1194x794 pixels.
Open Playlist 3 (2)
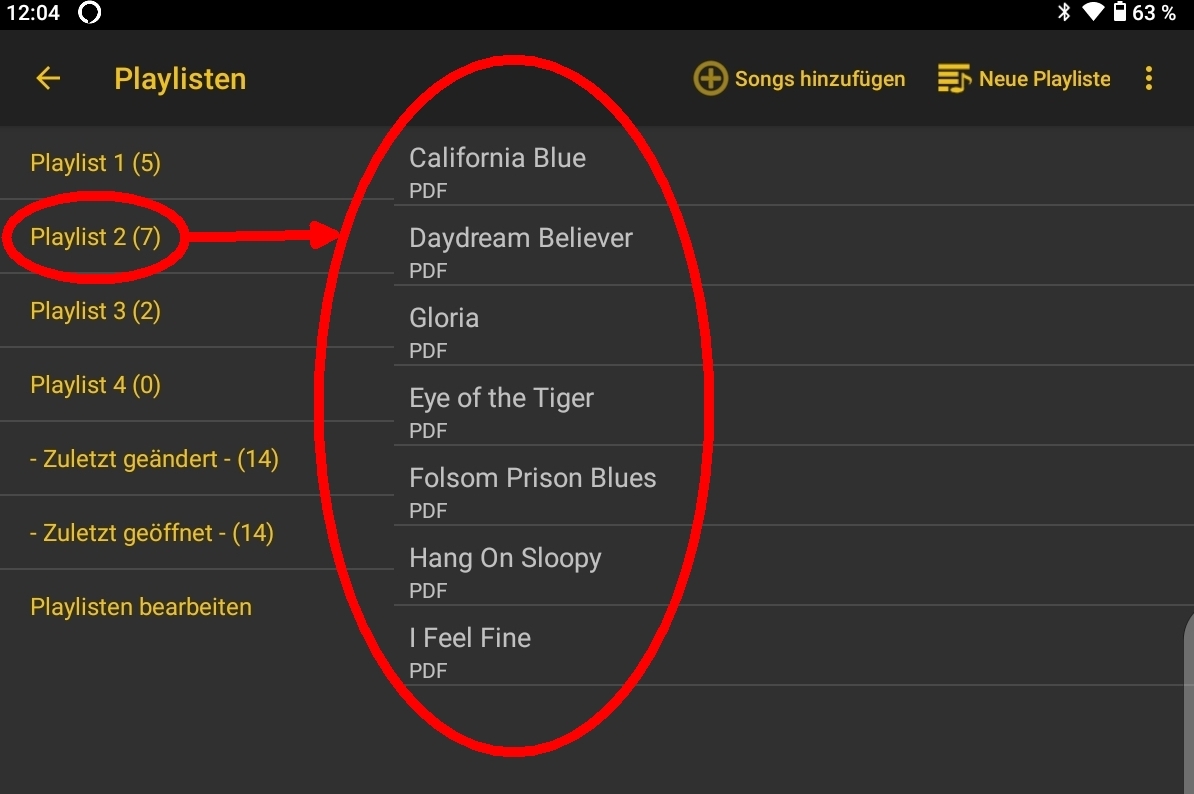point(96,311)
